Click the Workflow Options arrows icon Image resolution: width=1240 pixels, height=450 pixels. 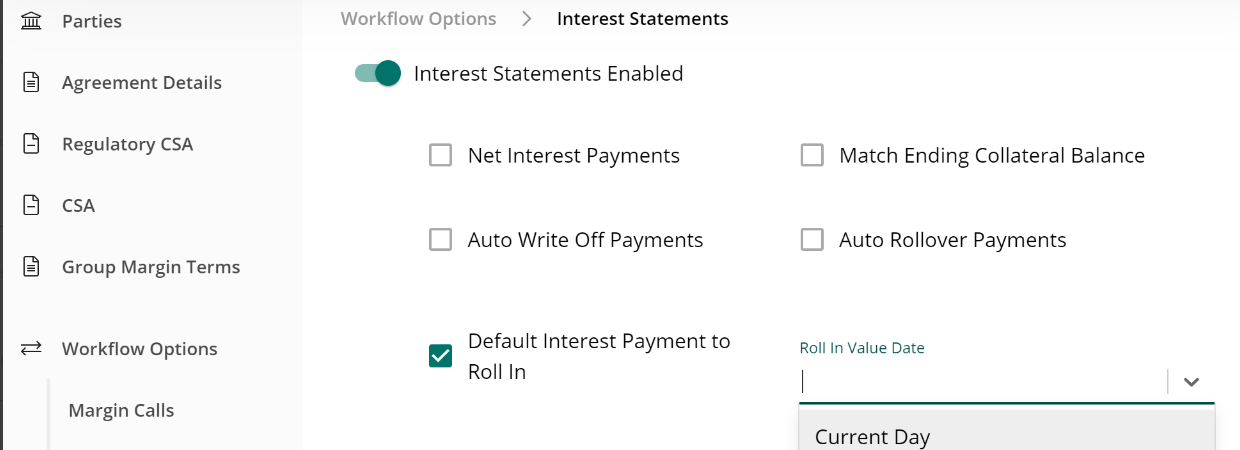click(32, 348)
